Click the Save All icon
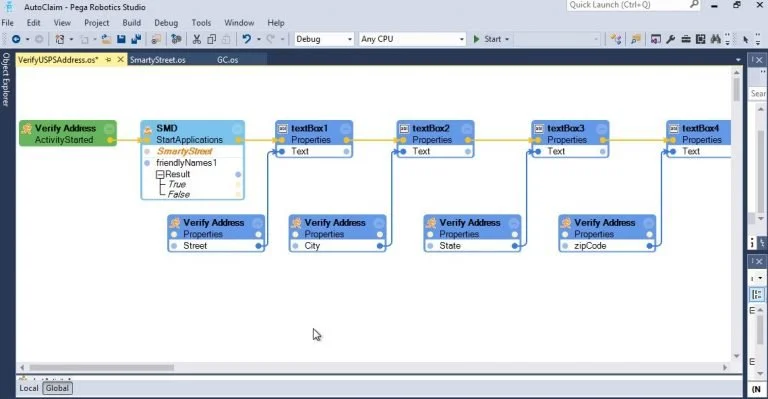 pos(136,39)
